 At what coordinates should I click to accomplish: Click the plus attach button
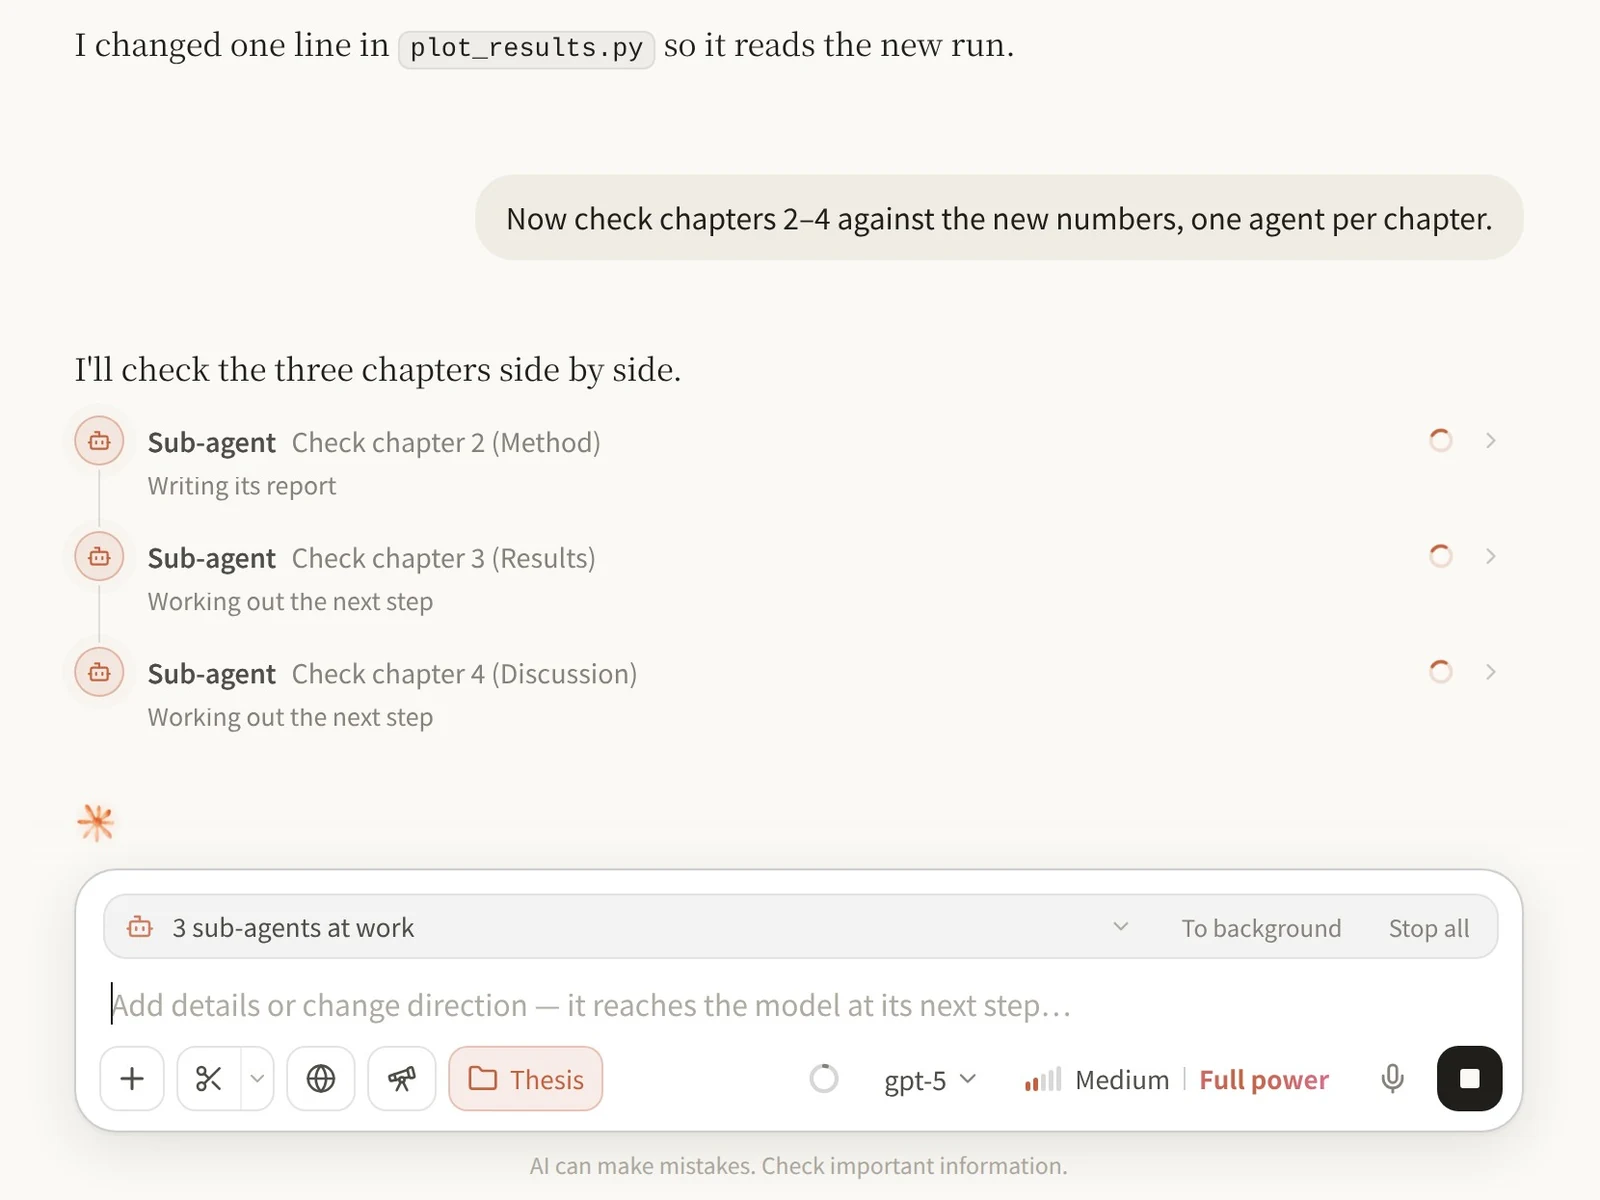pos(132,1079)
